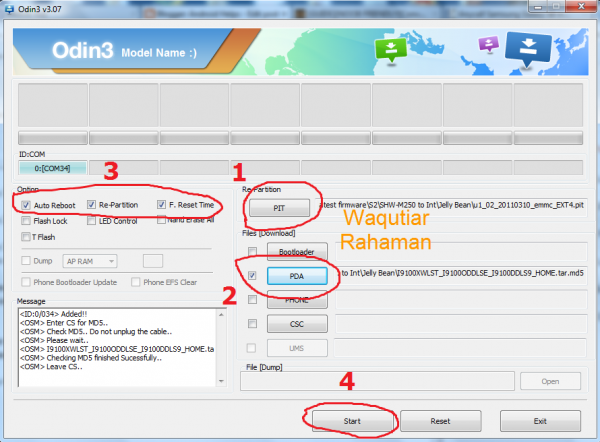
Task: Click the small box beside AP RAM
Action: tap(153, 261)
